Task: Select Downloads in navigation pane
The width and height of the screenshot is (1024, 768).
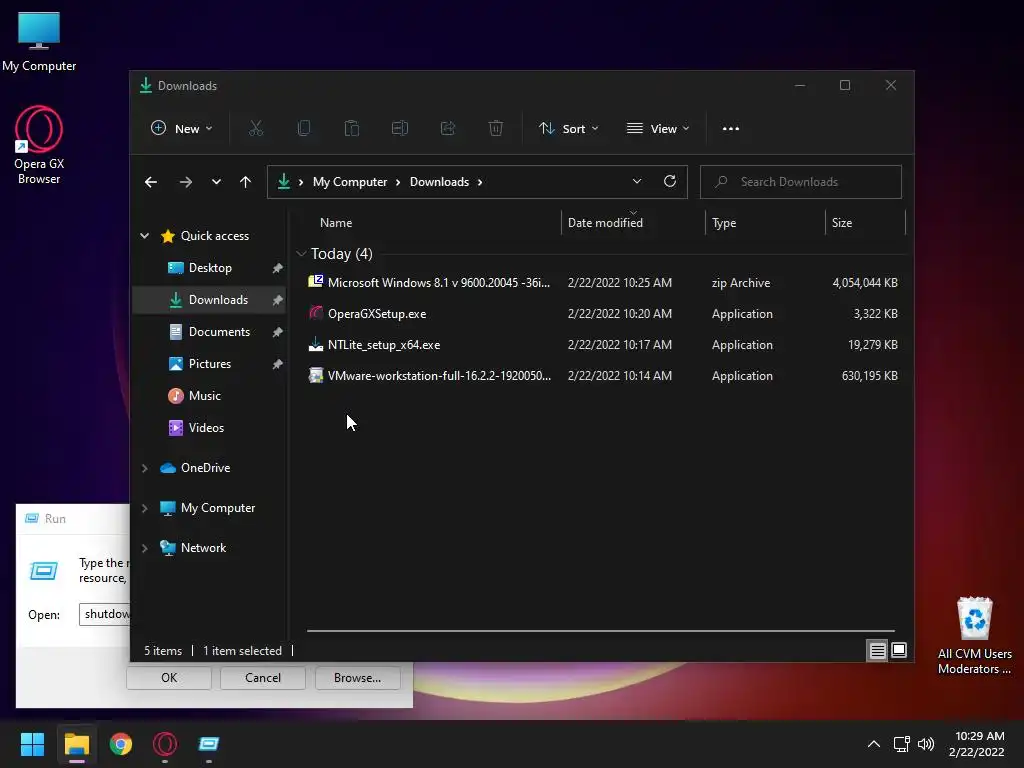Action: click(209, 300)
